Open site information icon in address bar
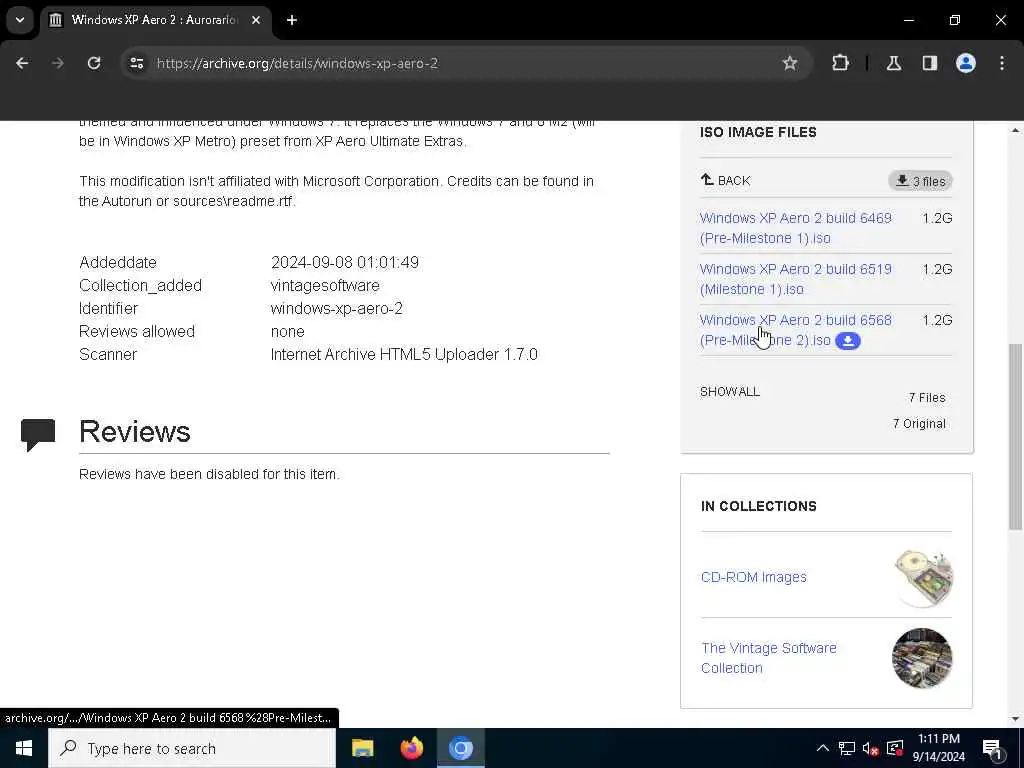1024x768 pixels. coord(136,63)
